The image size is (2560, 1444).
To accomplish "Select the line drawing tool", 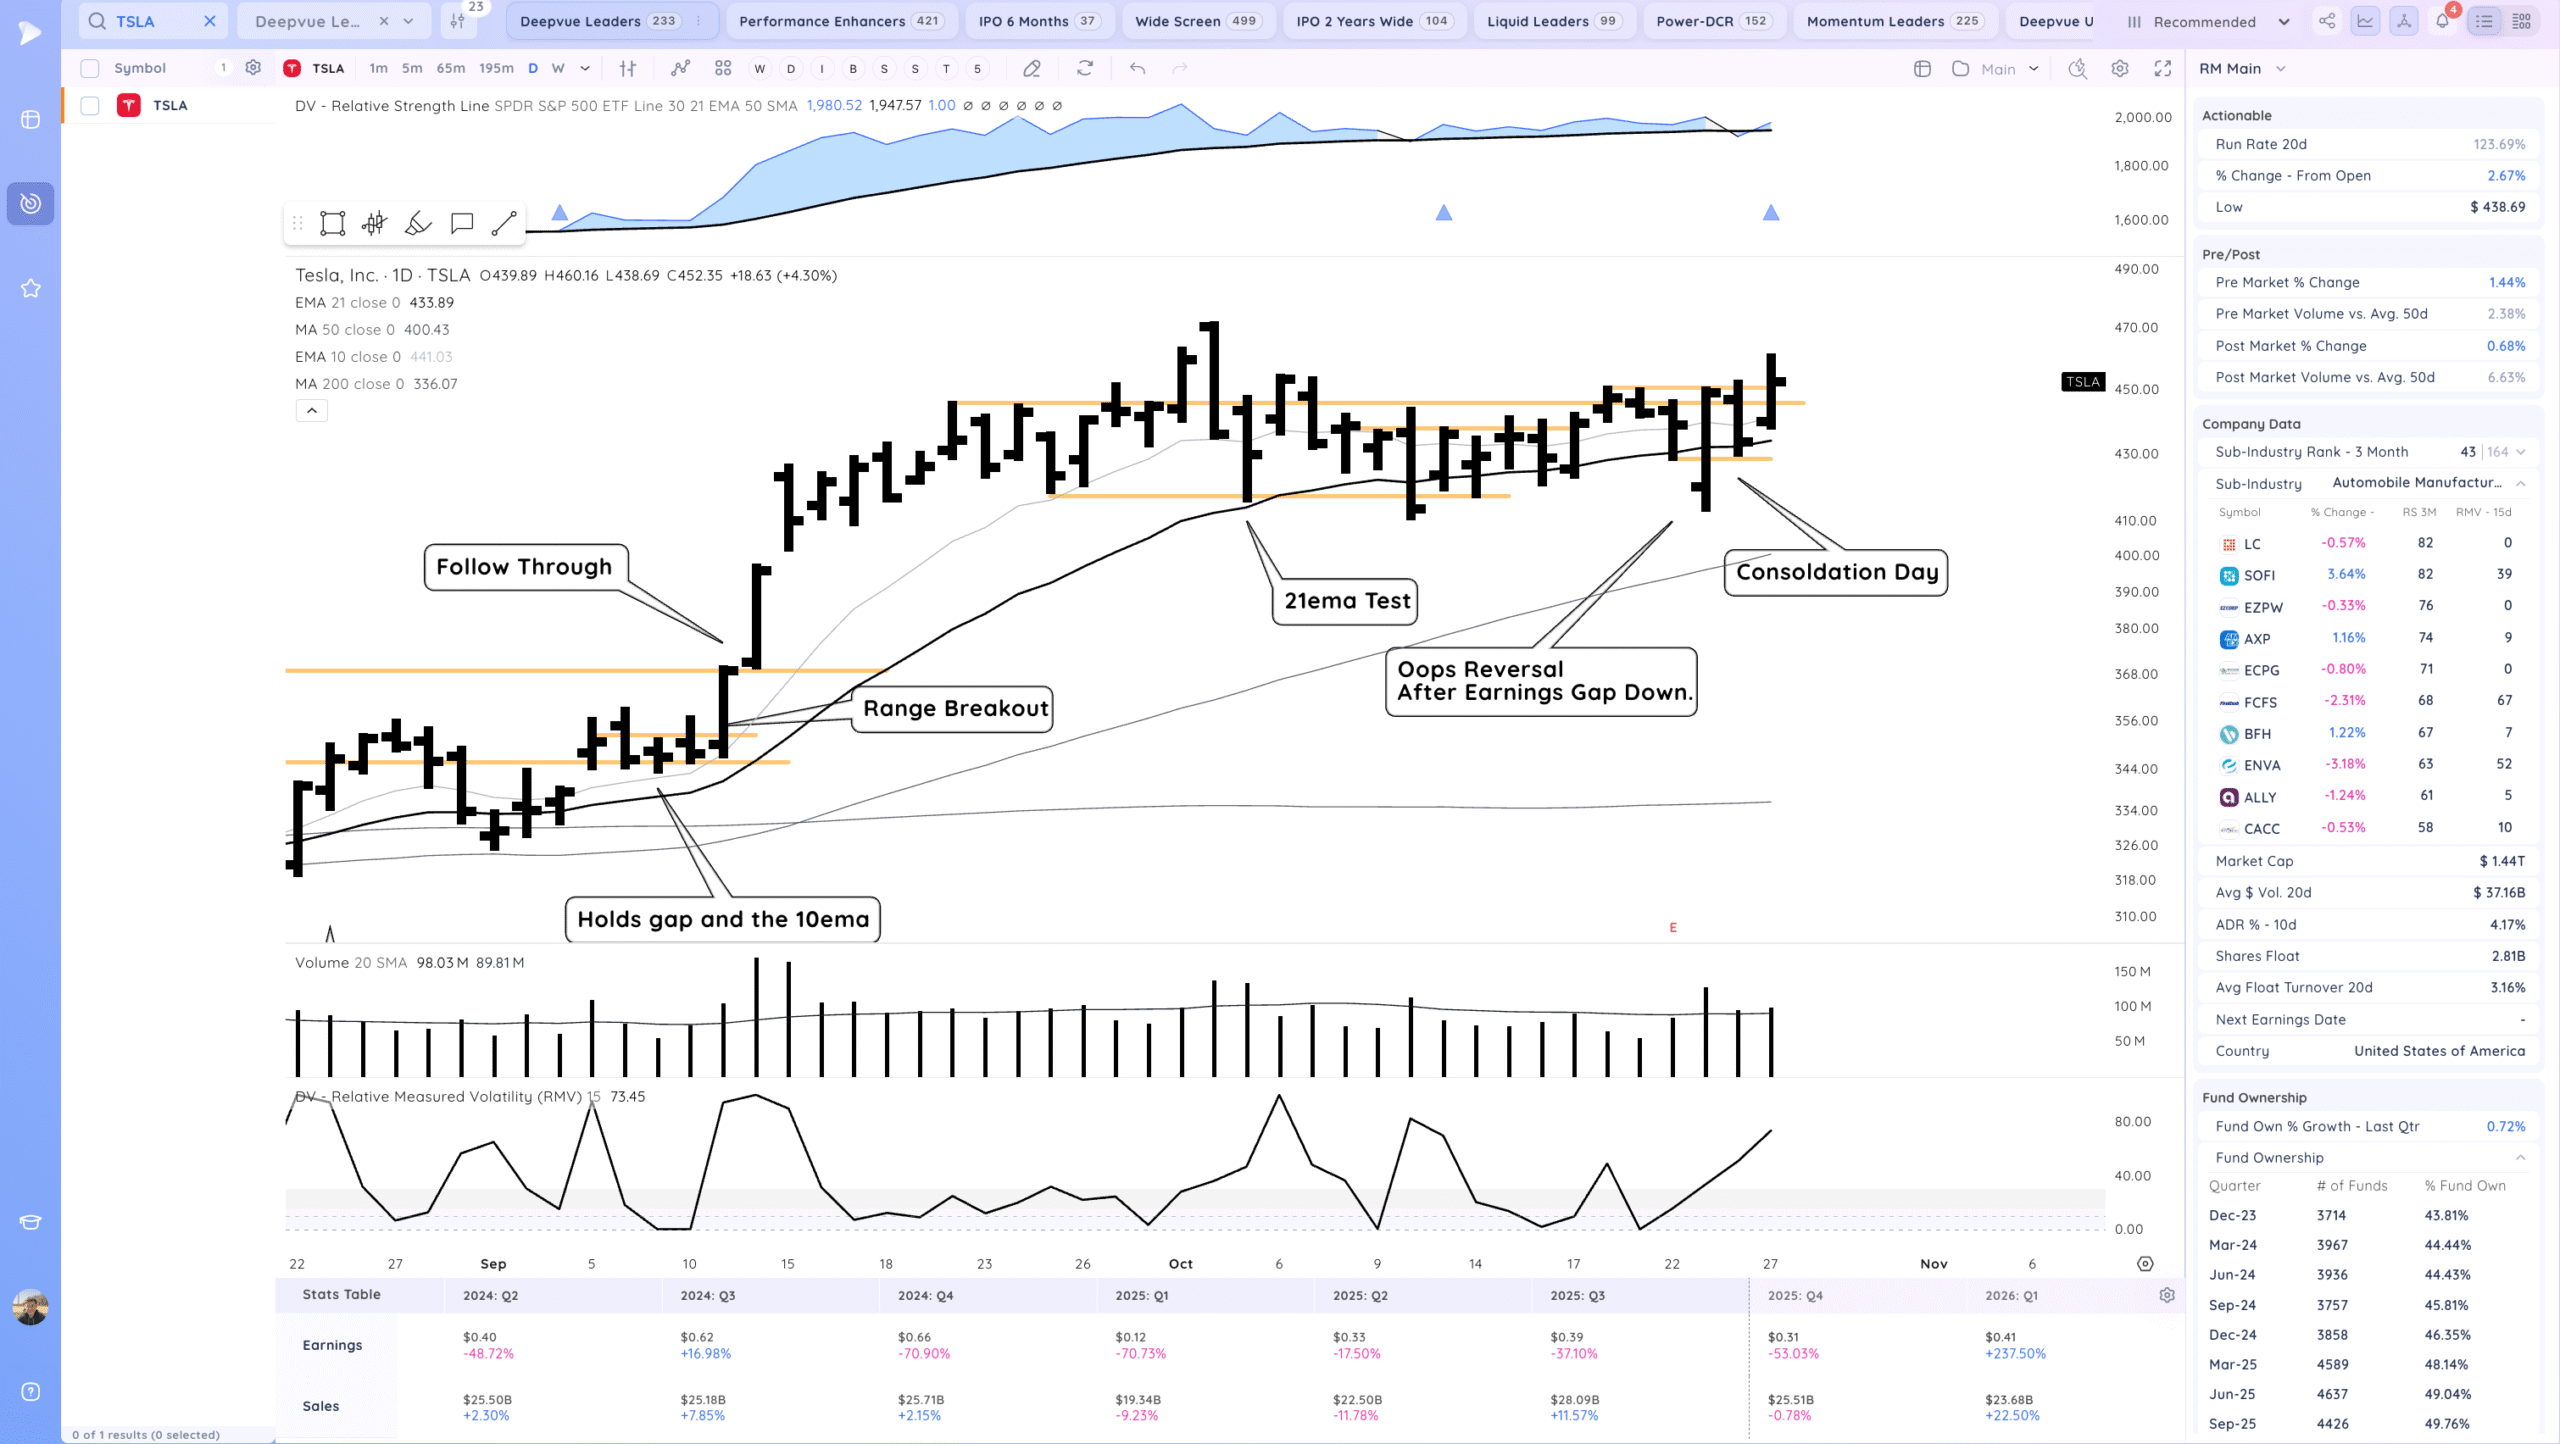I will tap(504, 223).
